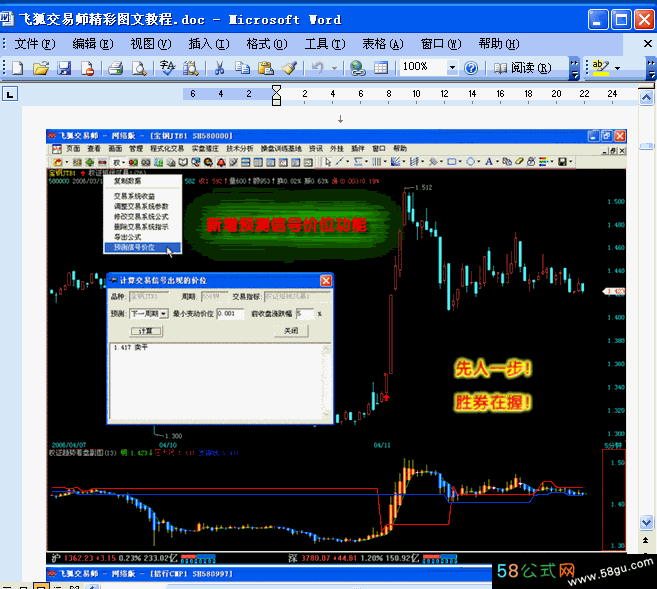
Task: Create a new blank Word document
Action: pos(18,68)
